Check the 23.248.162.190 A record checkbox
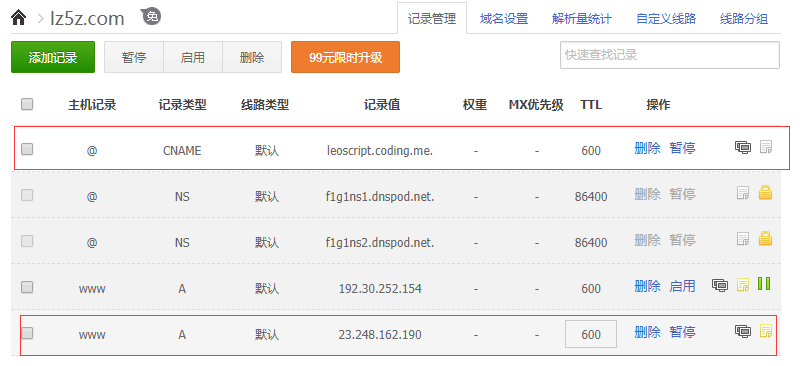The width and height of the screenshot is (800, 366). point(27,333)
